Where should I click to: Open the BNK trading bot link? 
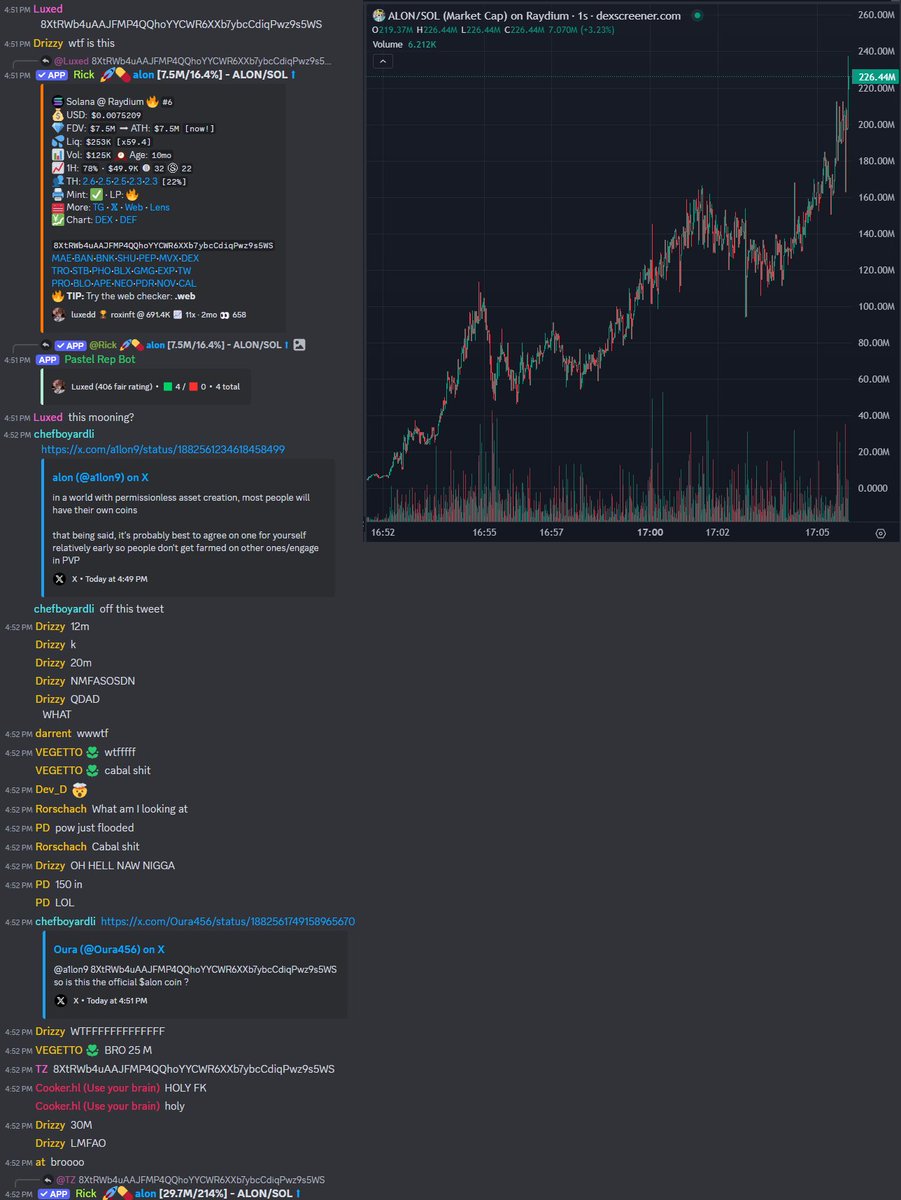click(105, 258)
